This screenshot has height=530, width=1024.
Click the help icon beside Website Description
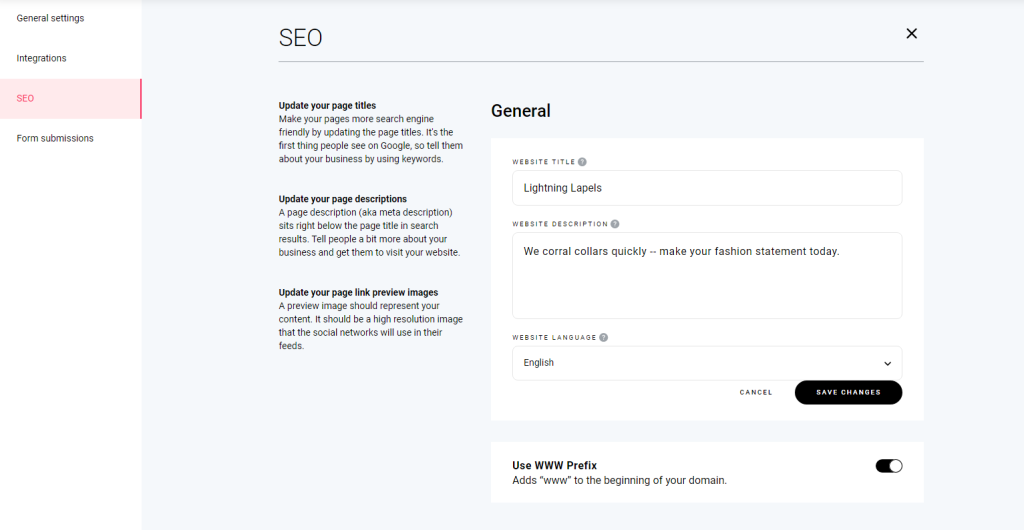click(615, 224)
